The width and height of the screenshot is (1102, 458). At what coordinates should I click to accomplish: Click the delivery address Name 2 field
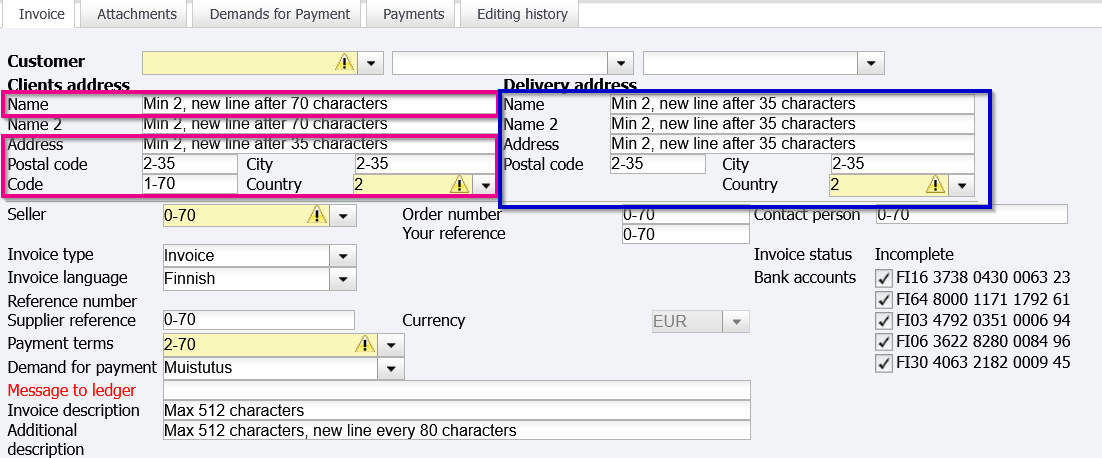pyautogui.click(x=792, y=124)
